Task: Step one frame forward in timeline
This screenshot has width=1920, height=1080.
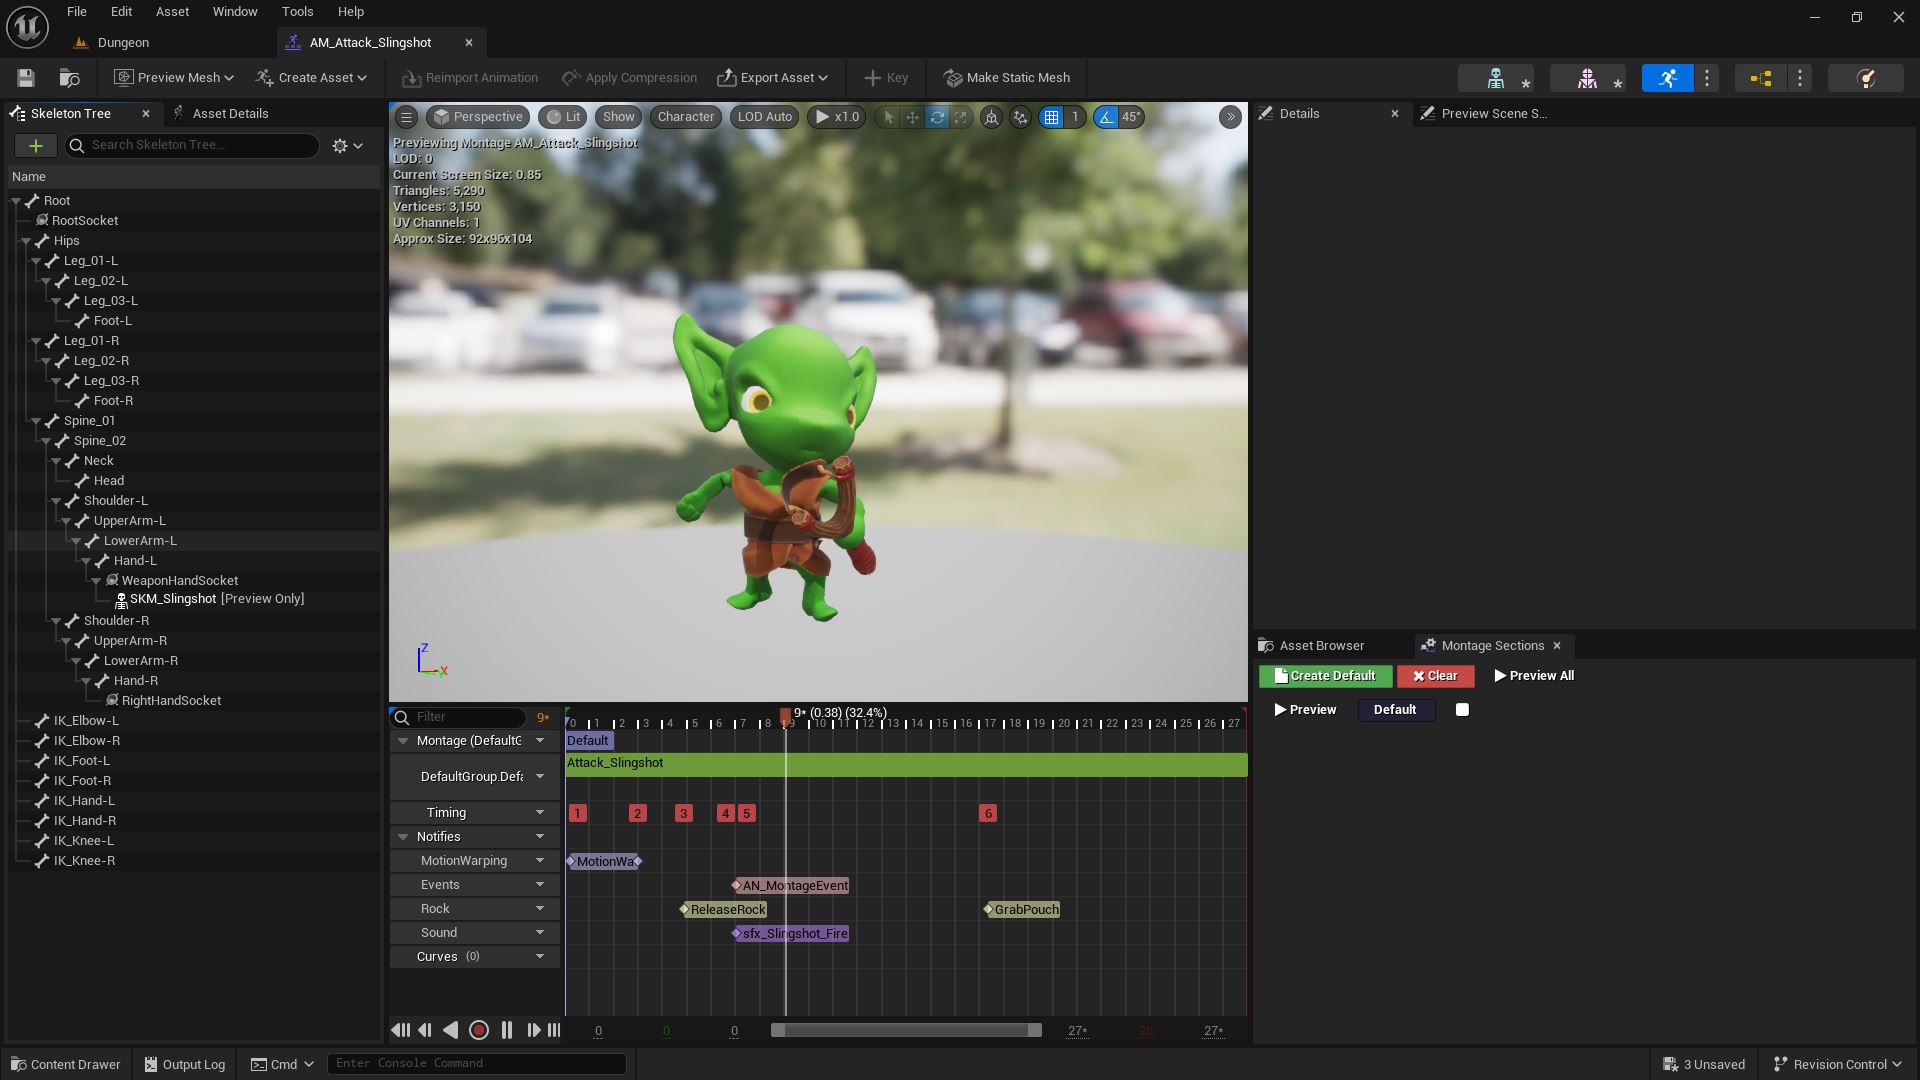Action: [533, 1030]
